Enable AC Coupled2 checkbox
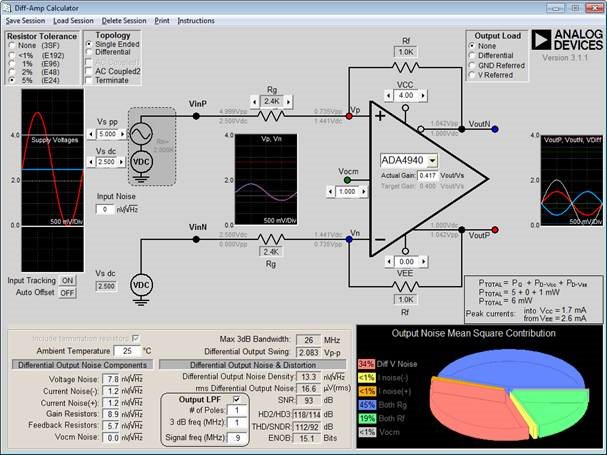Screen dimensions: 607x455 89,71
